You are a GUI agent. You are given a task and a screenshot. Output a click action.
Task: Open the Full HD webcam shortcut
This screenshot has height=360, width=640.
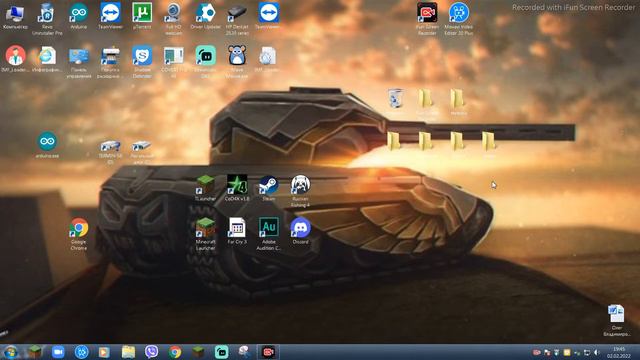[x=174, y=19]
